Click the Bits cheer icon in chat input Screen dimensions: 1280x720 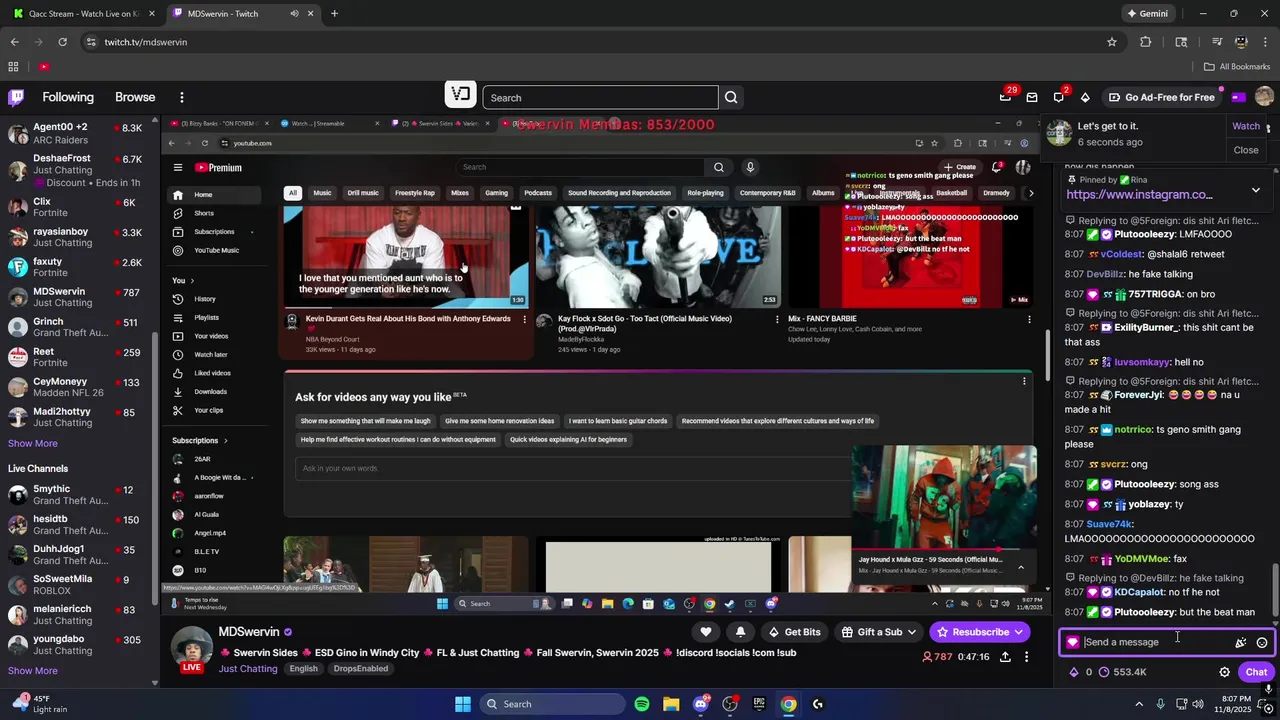pyautogui.click(x=1241, y=643)
